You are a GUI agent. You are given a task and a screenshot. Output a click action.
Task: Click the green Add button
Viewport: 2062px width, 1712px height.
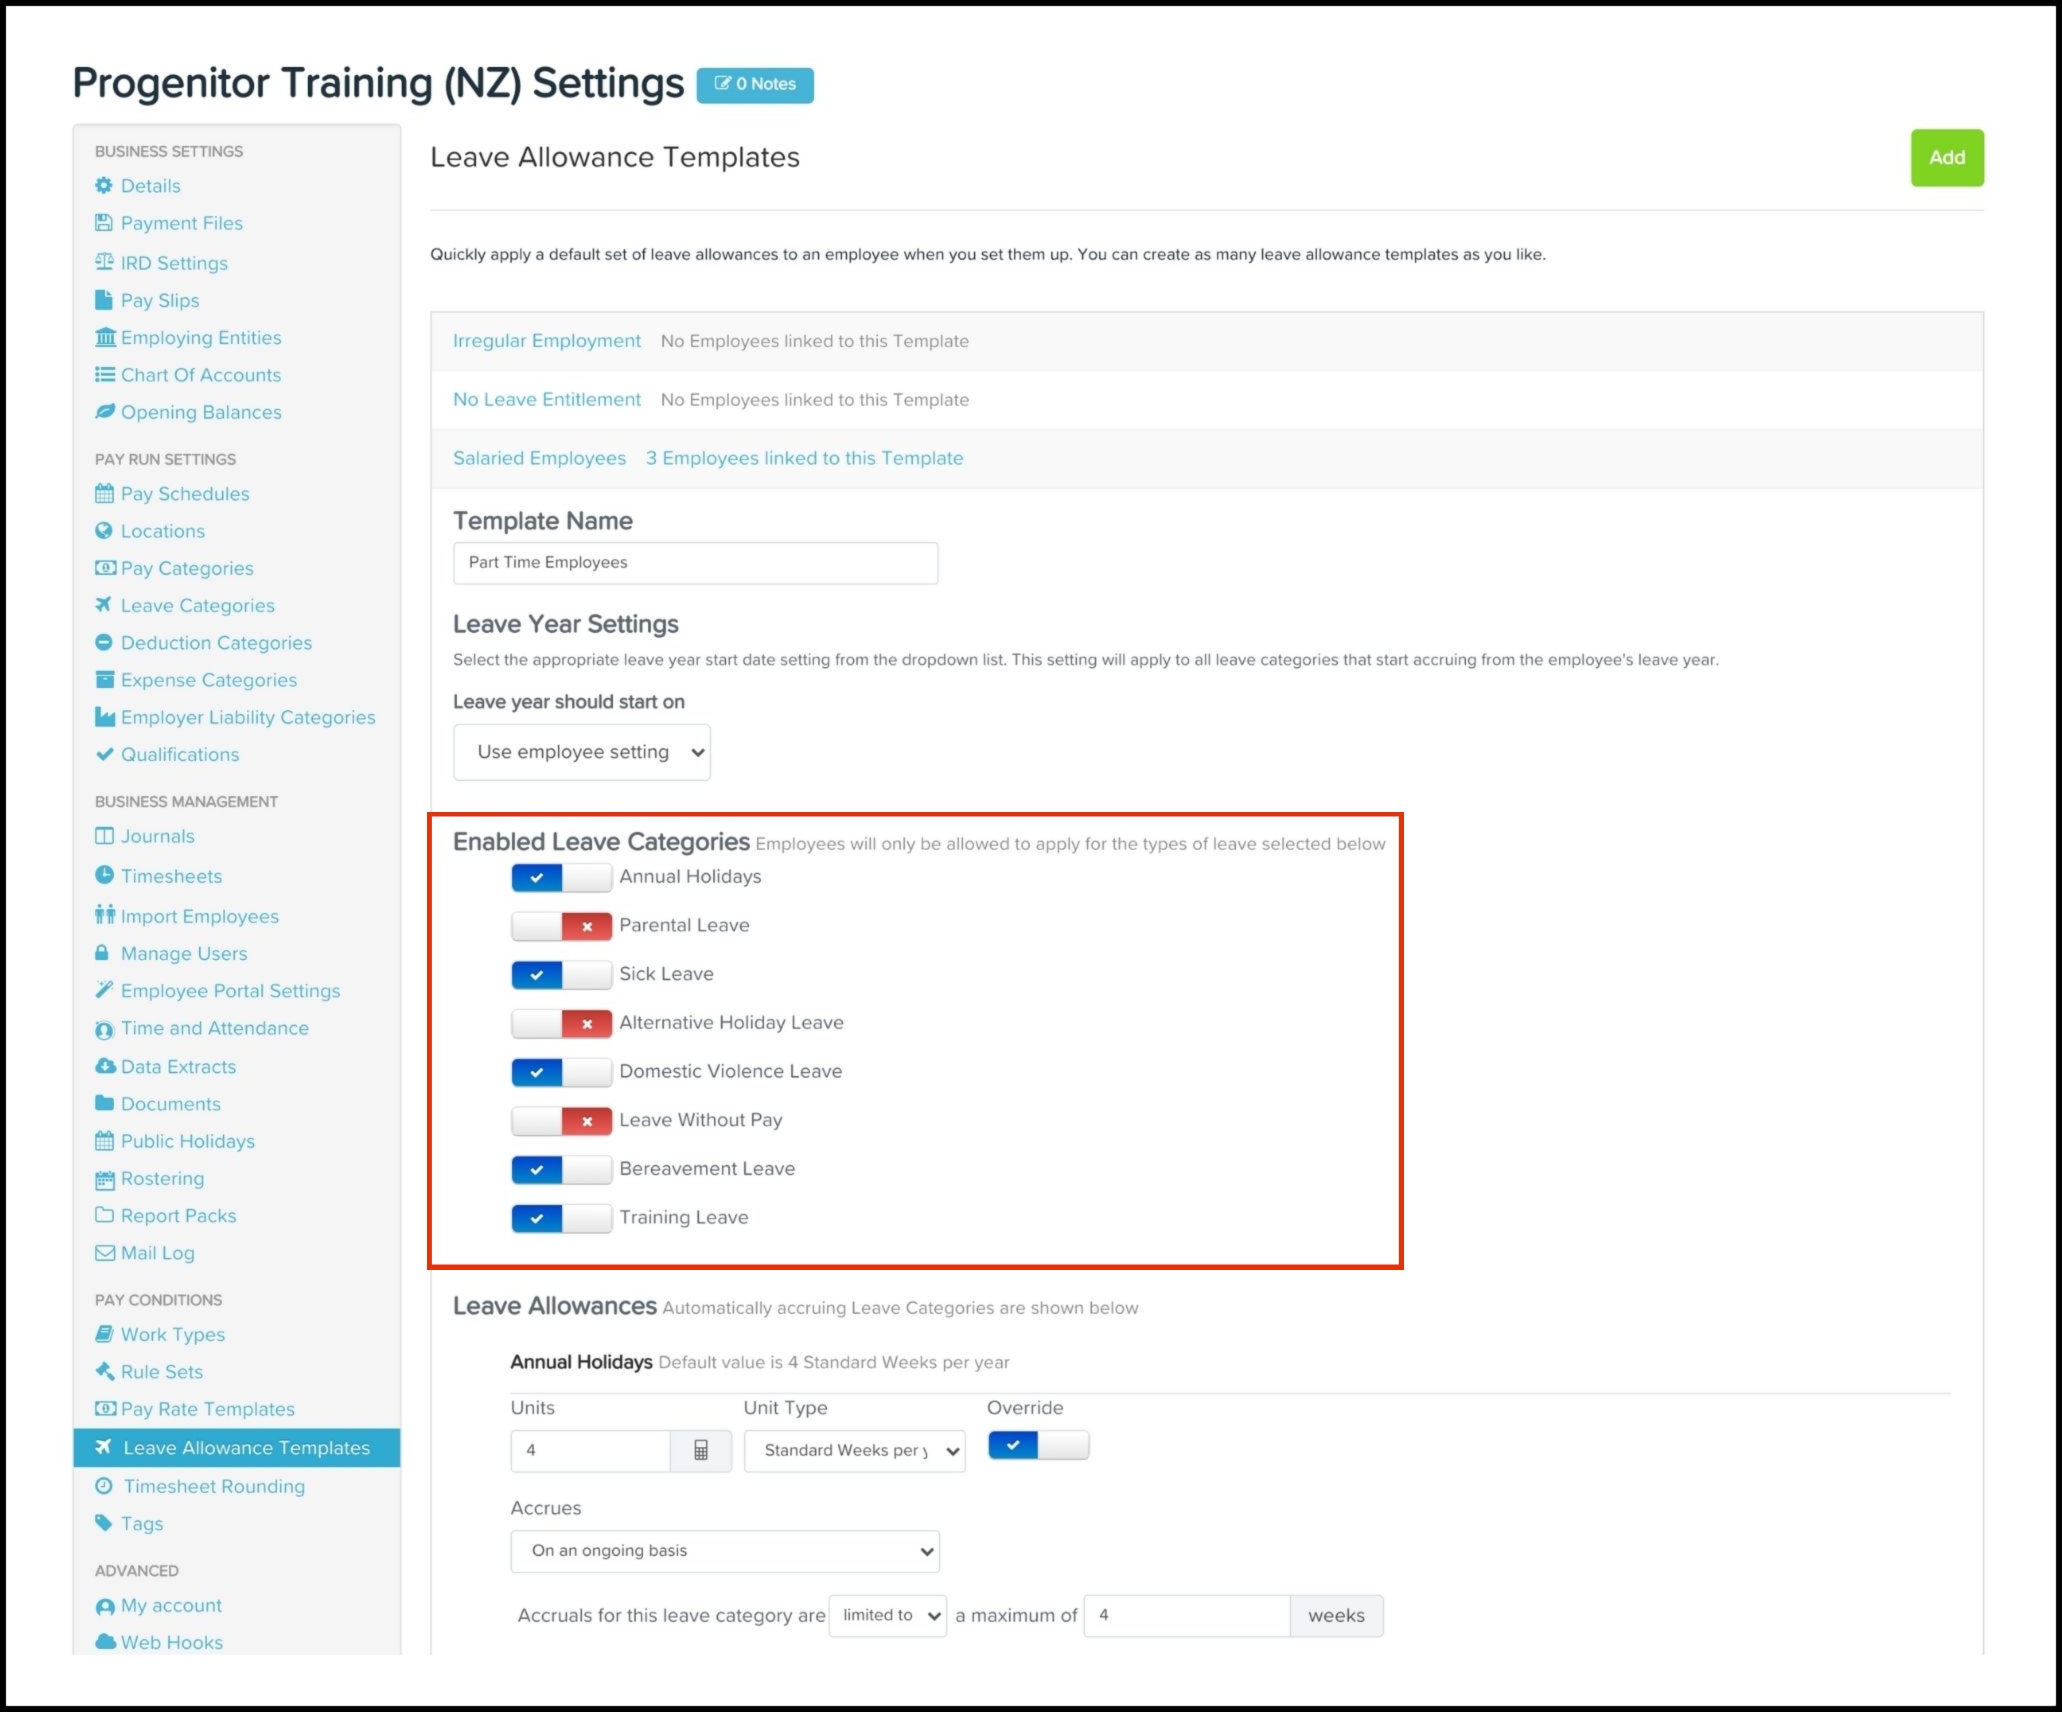1946,158
